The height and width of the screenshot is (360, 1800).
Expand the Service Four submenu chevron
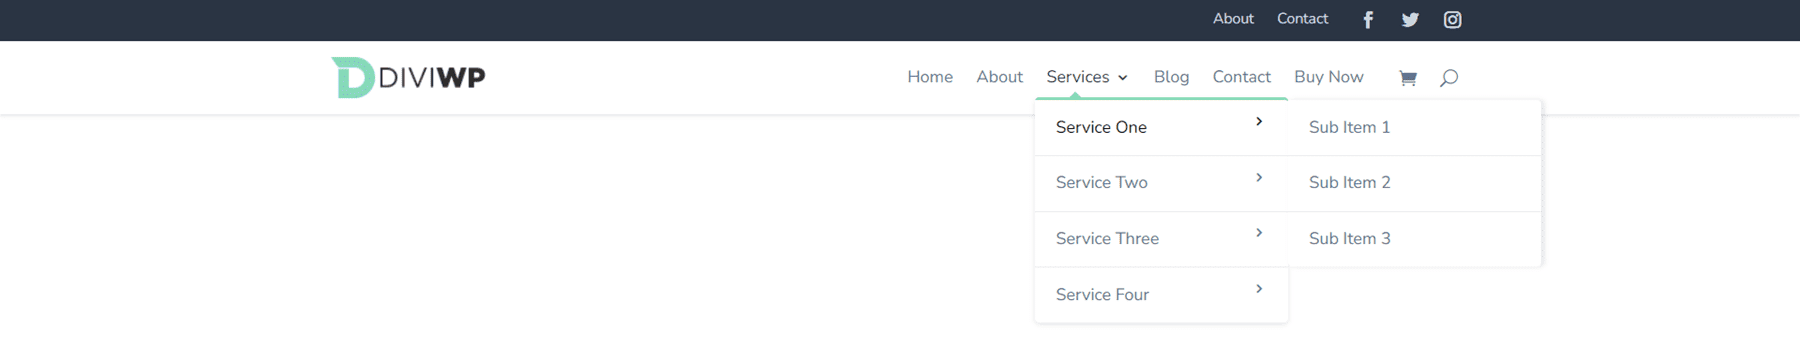(1259, 288)
